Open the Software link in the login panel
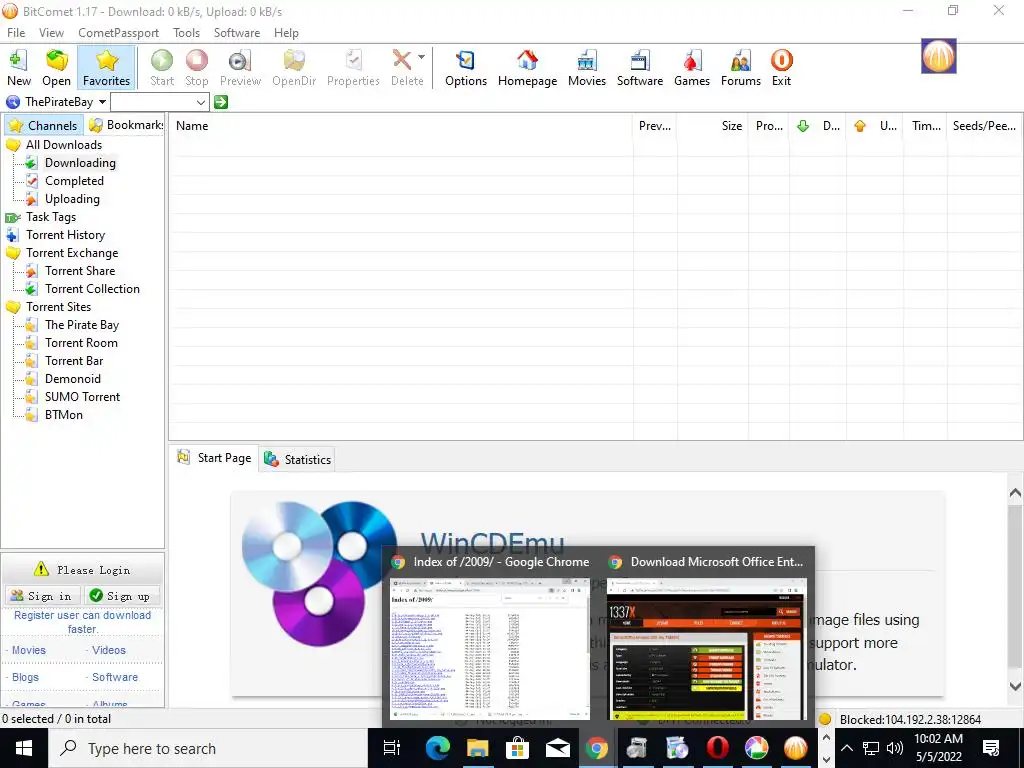1024x768 pixels. coord(115,677)
